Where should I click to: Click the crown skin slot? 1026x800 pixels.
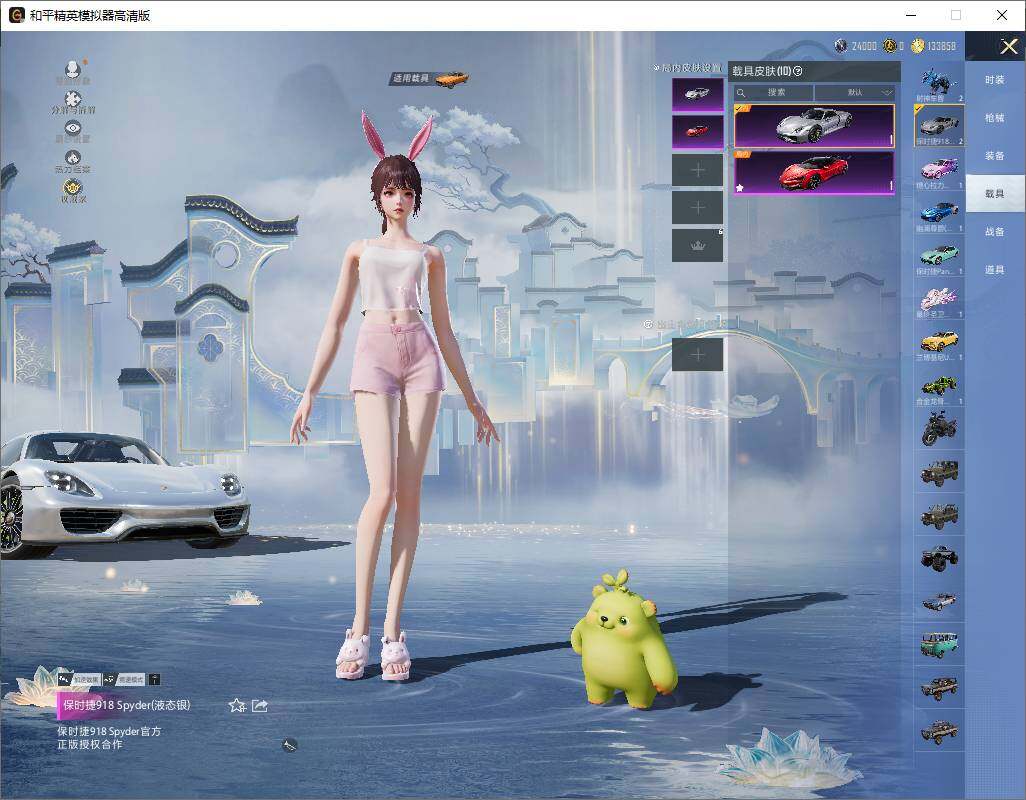click(698, 245)
